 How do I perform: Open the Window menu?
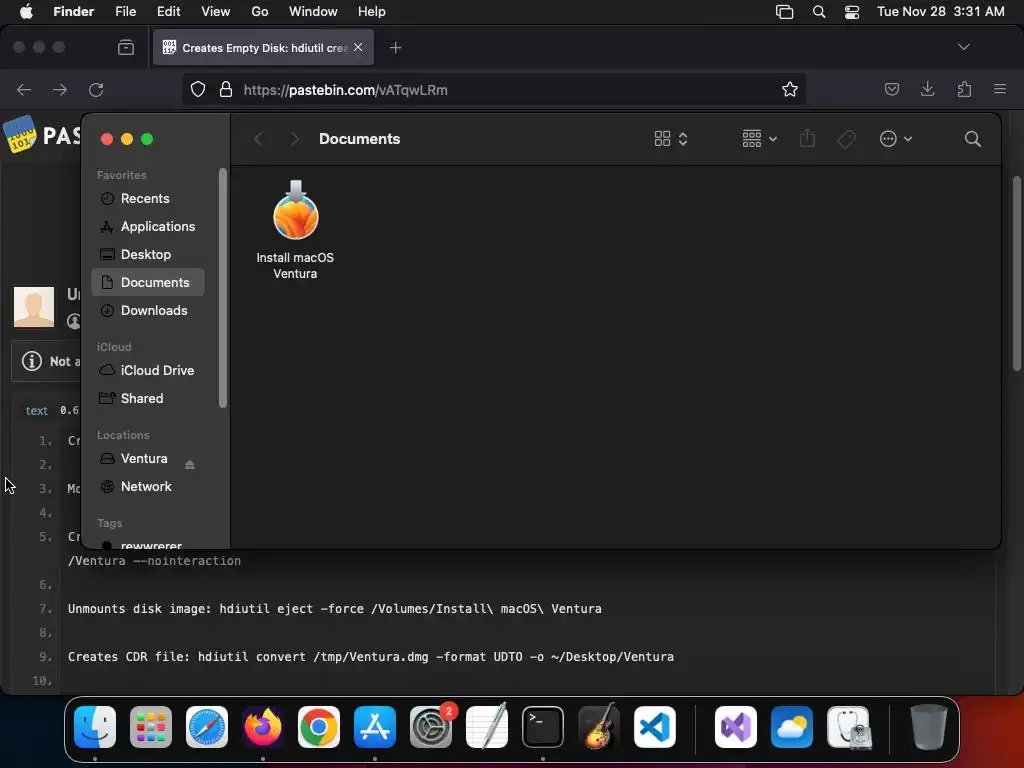pos(313,12)
